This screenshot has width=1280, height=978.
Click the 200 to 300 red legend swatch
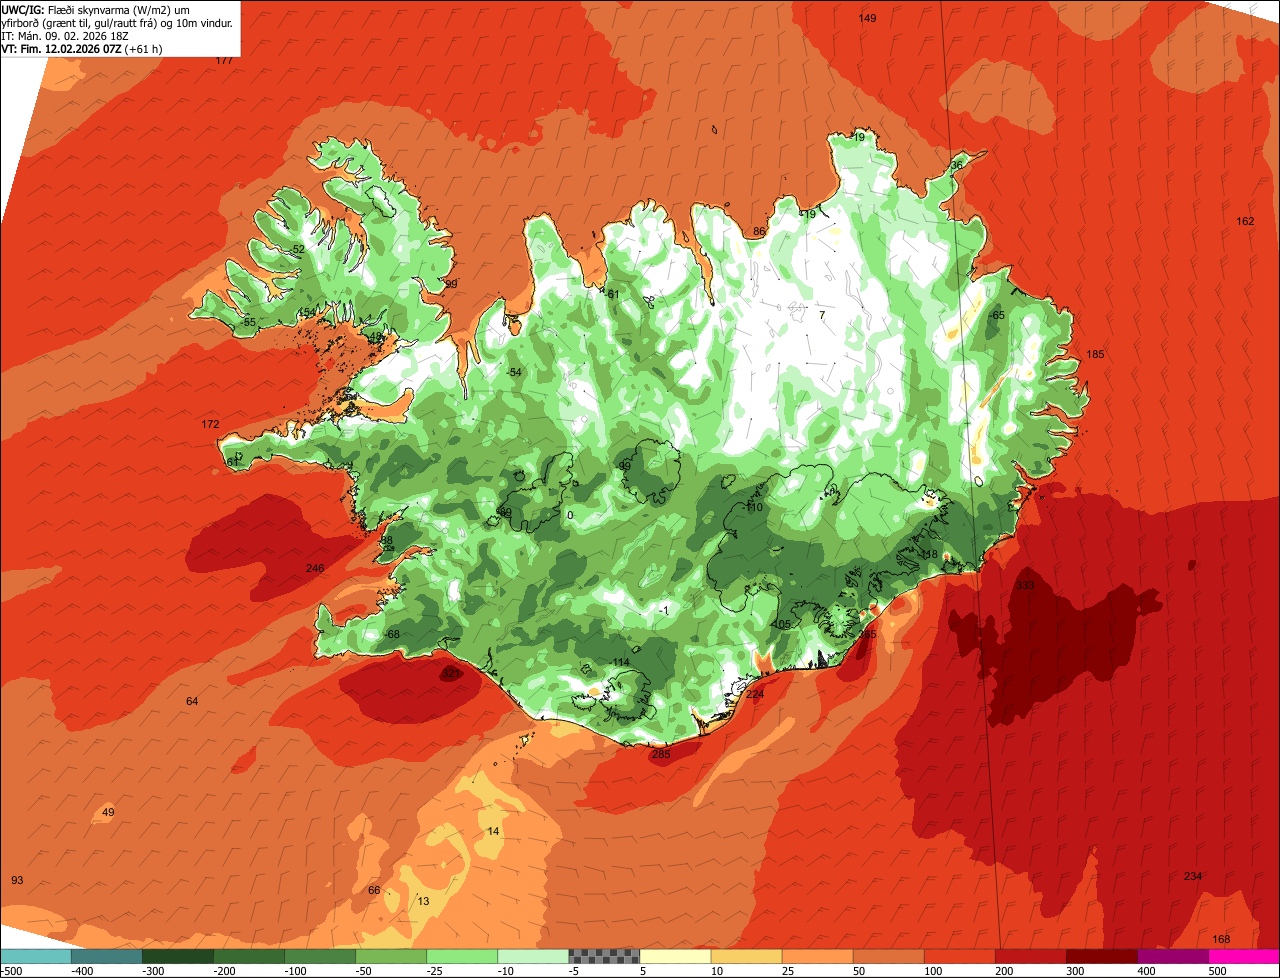click(1030, 956)
